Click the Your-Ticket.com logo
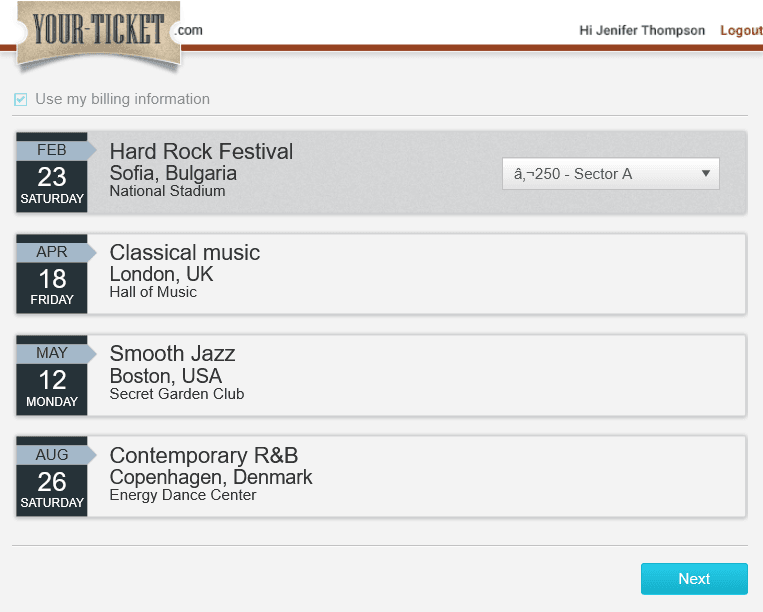The width and height of the screenshot is (763, 612). coord(108,33)
